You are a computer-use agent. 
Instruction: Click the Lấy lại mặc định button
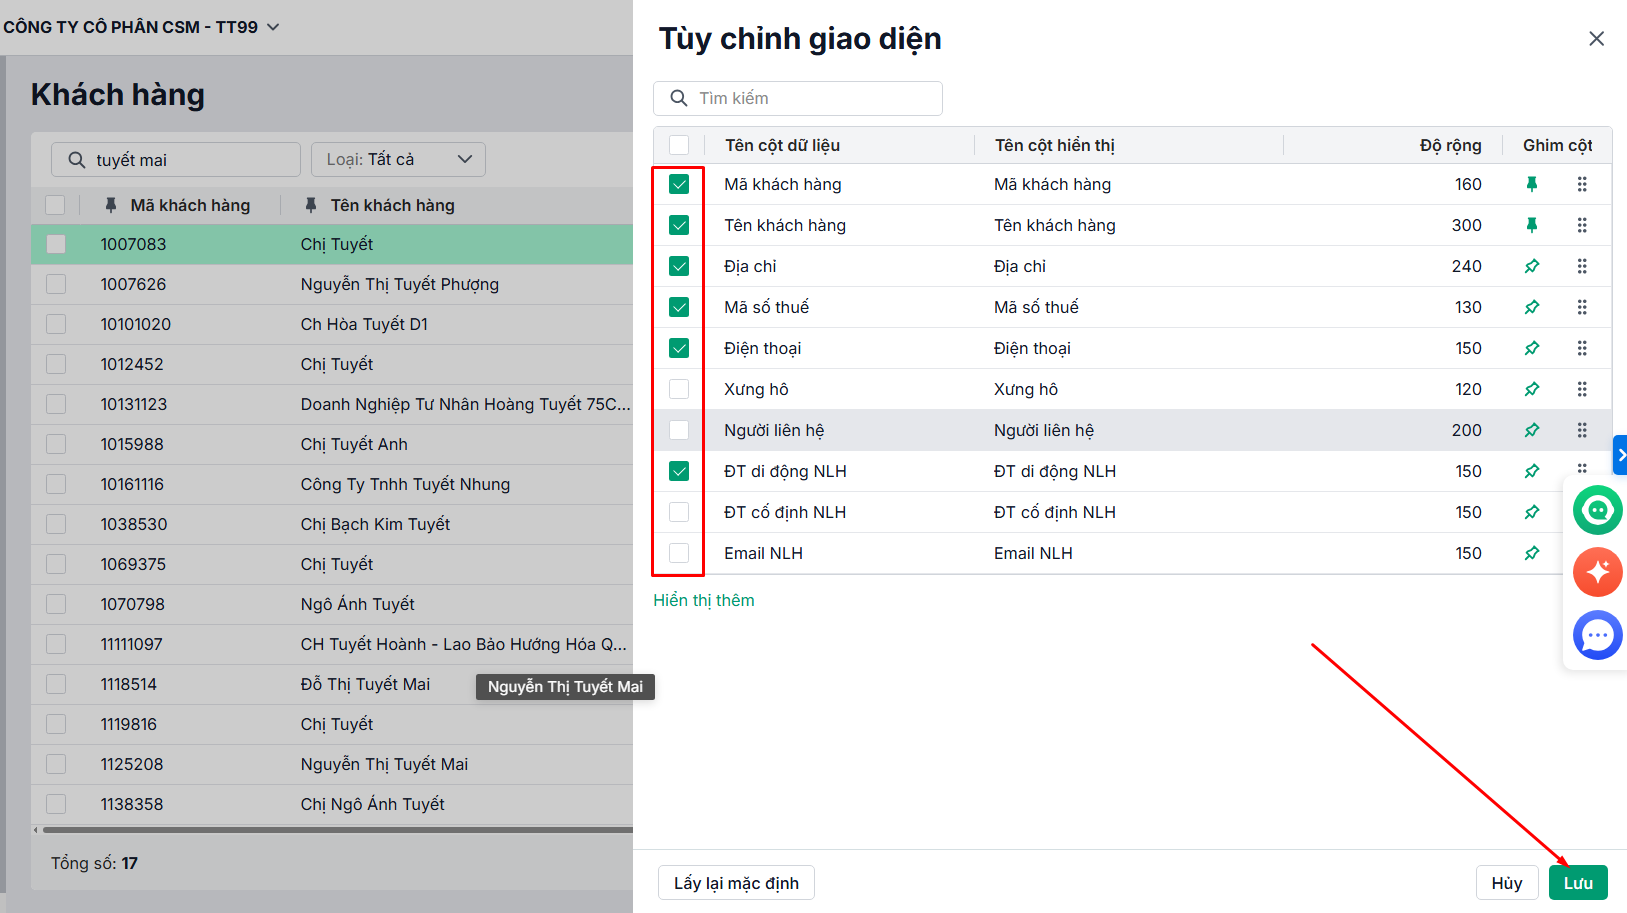[x=736, y=883]
